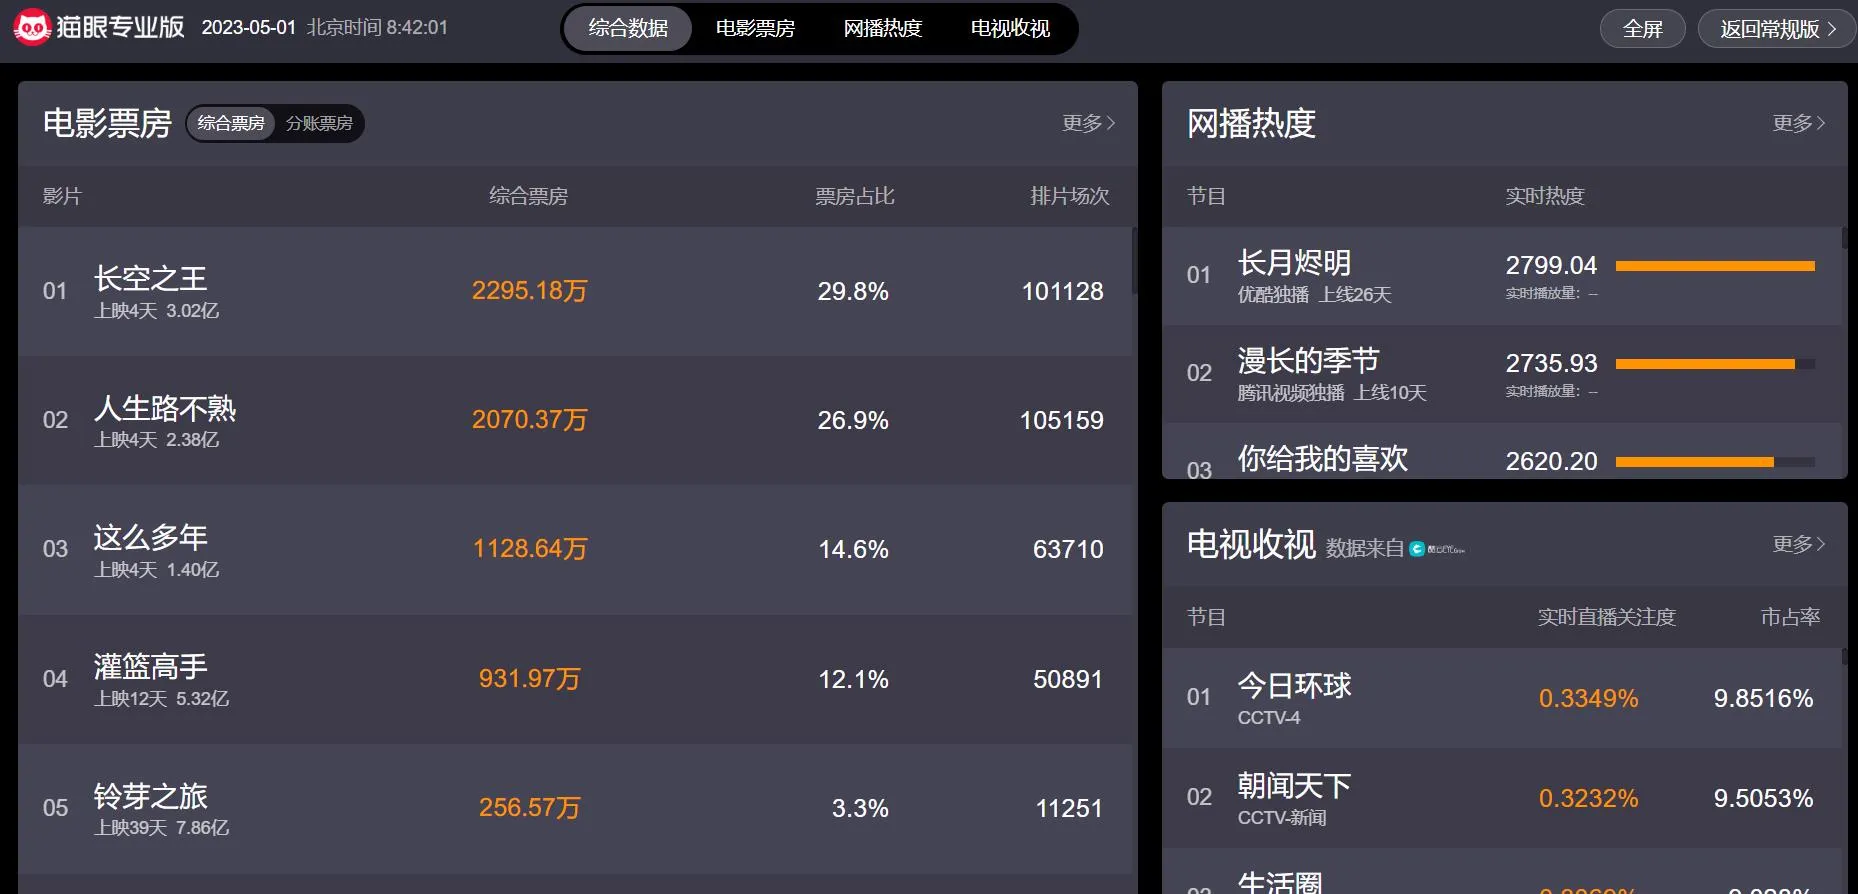This screenshot has height=894, width=1858.
Task: Click attention rate 0.3232%
Action: click(x=1588, y=798)
